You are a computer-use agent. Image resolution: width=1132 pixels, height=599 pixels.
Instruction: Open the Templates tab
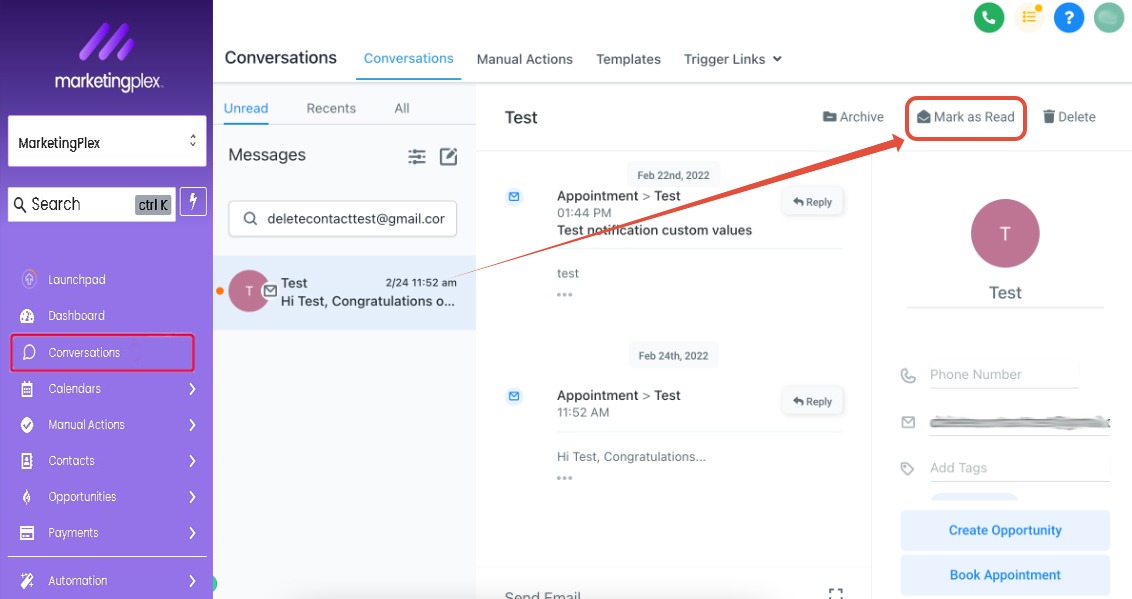(x=628, y=59)
